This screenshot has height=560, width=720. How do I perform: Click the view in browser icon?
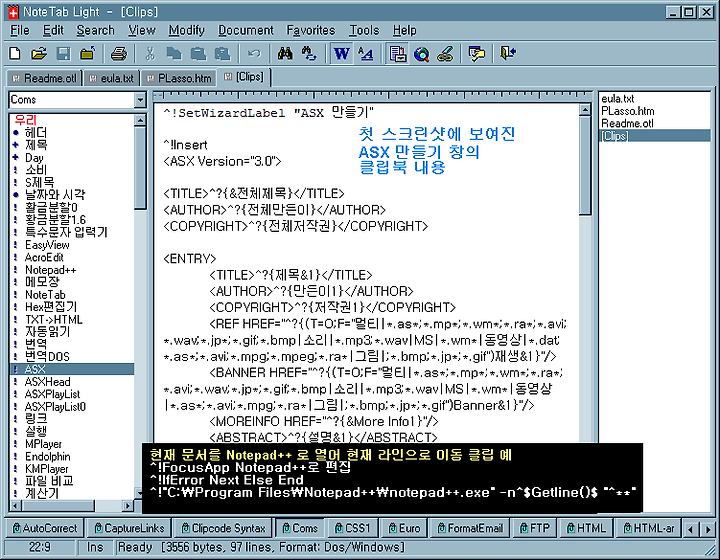click(421, 54)
